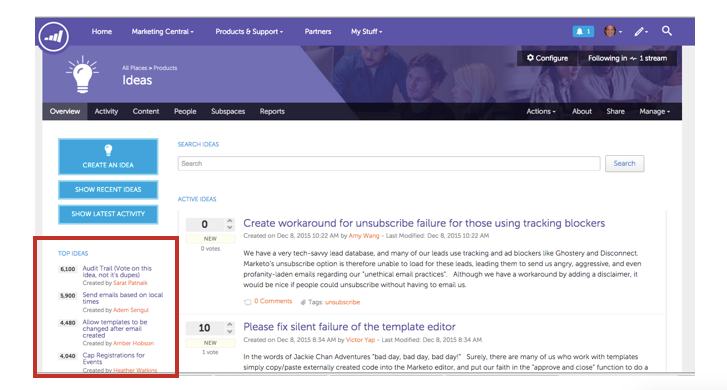The image size is (727, 390).
Task: Click the 0 Comments link
Action: 273,301
